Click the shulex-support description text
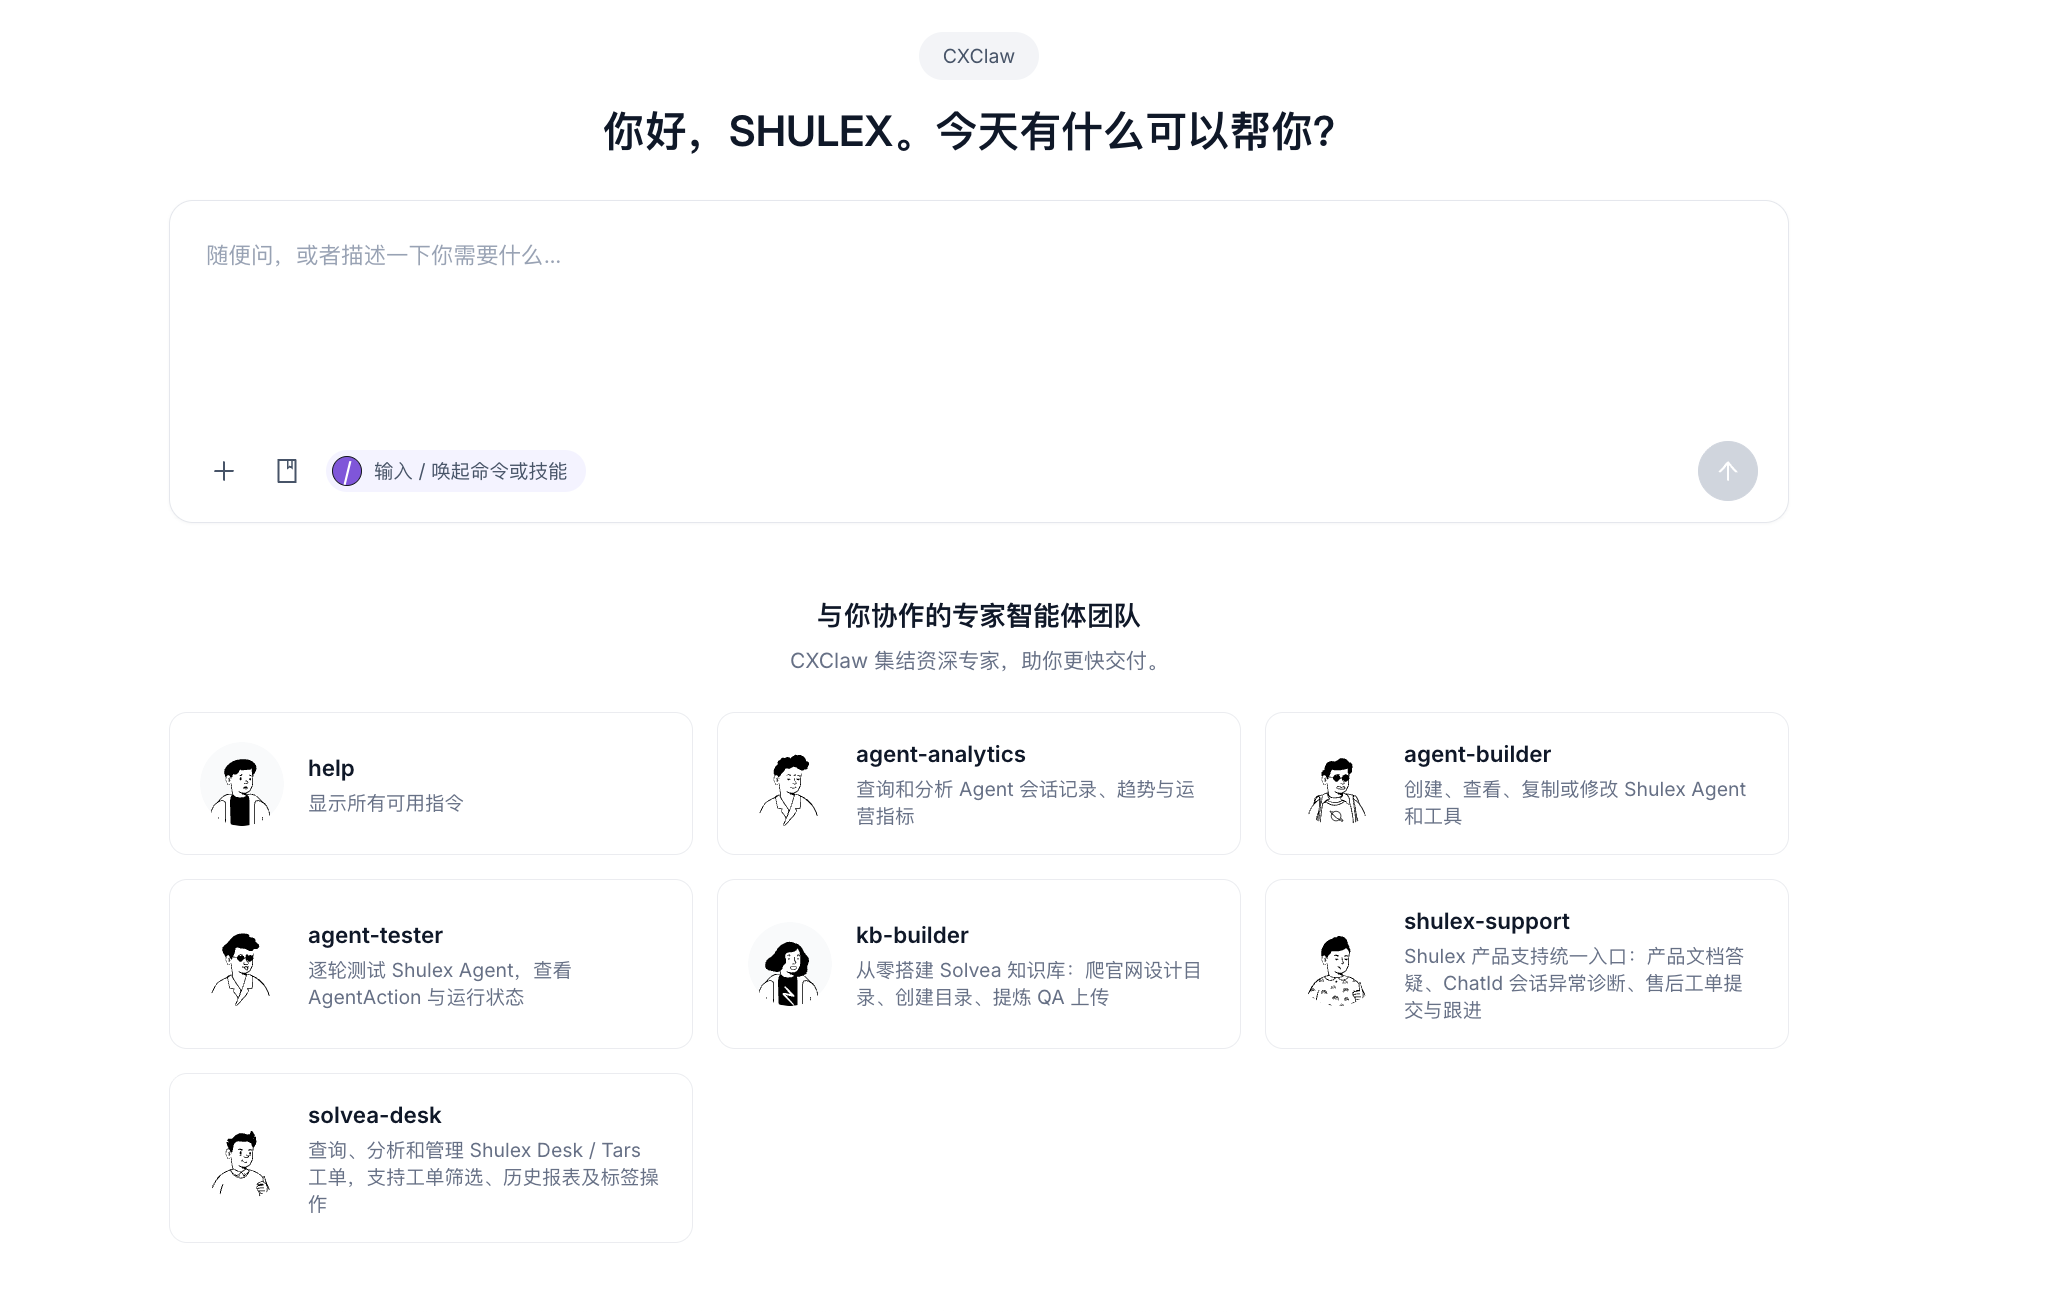 1574,983
